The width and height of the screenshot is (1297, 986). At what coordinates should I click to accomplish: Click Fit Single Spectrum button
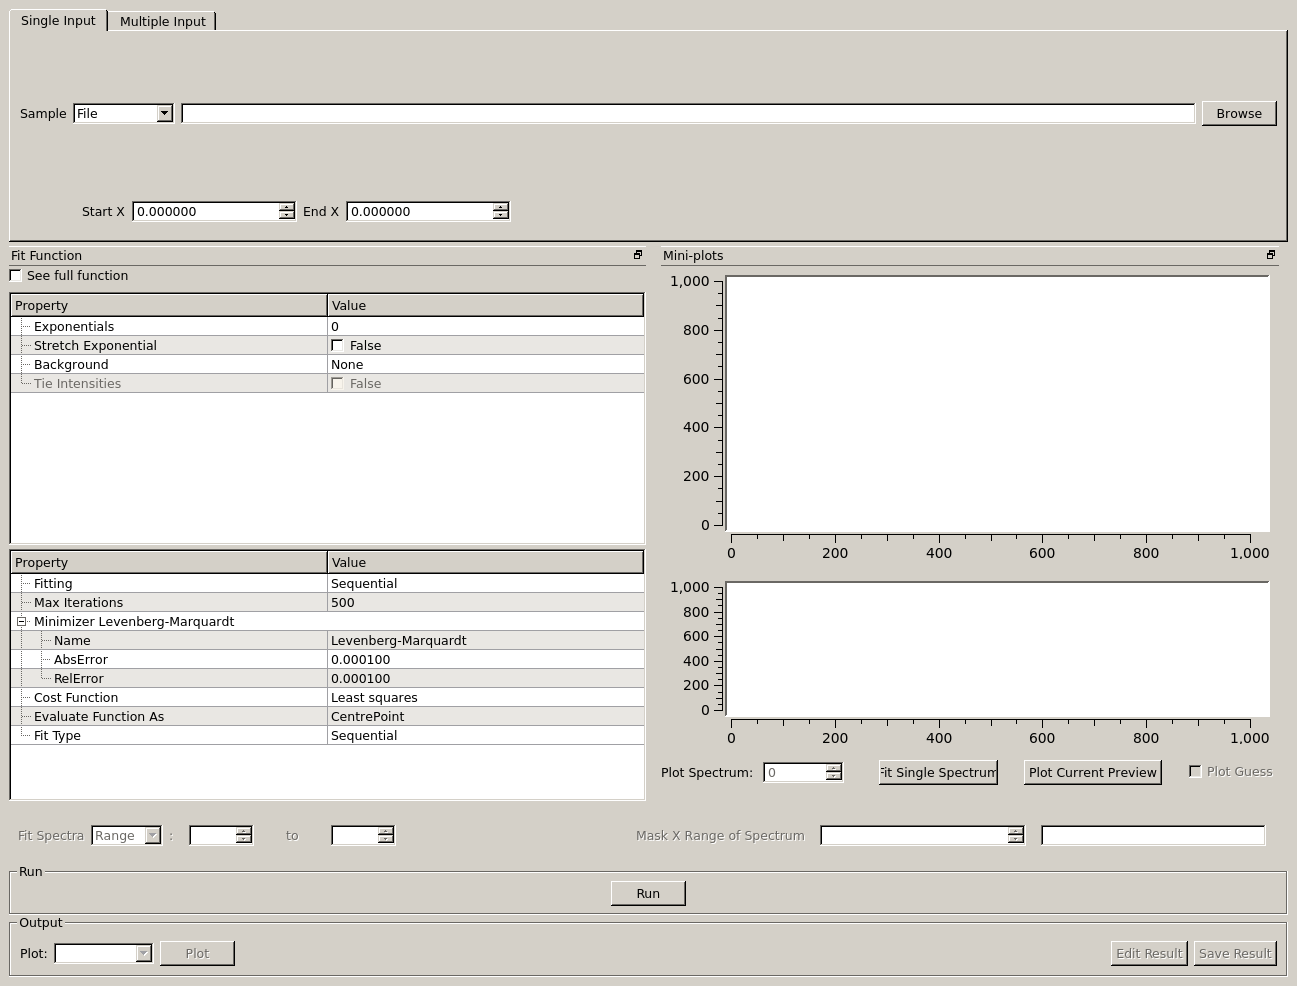click(x=938, y=773)
